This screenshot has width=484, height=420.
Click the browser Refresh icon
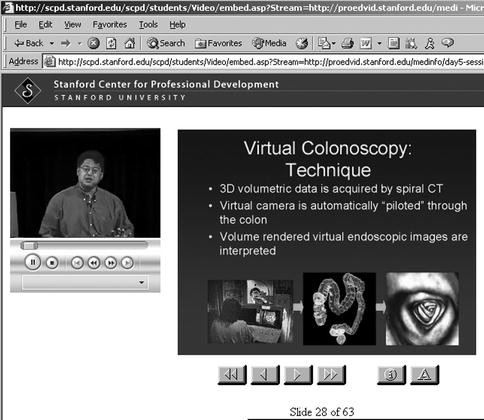coord(111,43)
